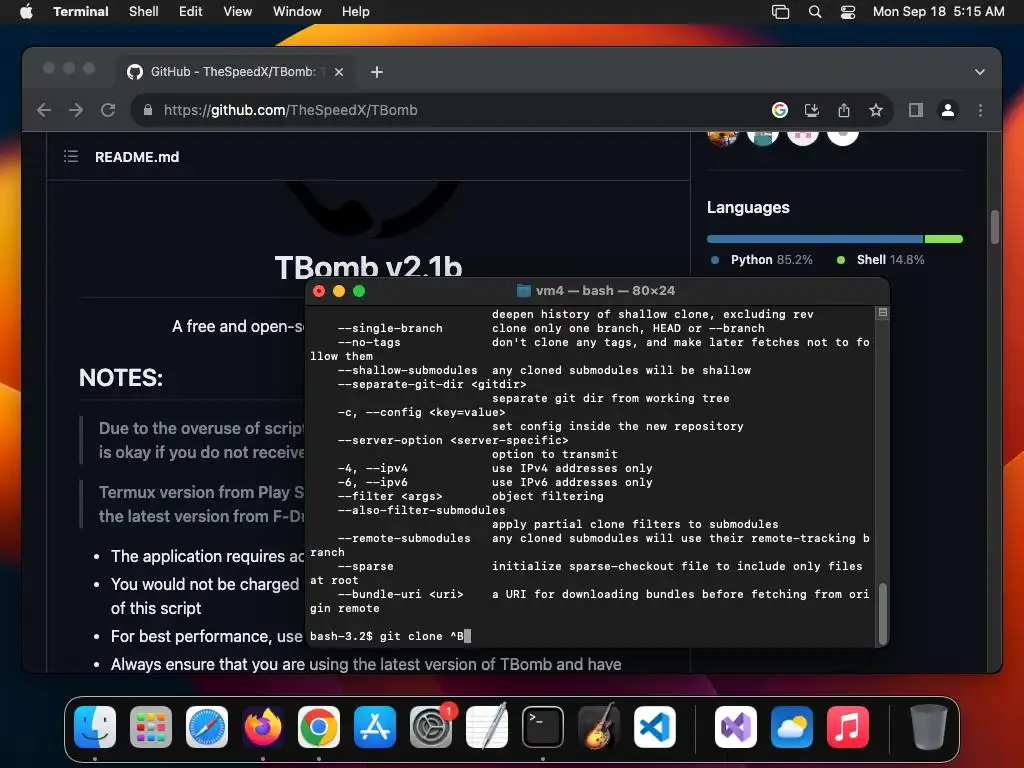This screenshot has height=768, width=1024.
Task: Click the README.md heading
Action: pyautogui.click(x=136, y=157)
